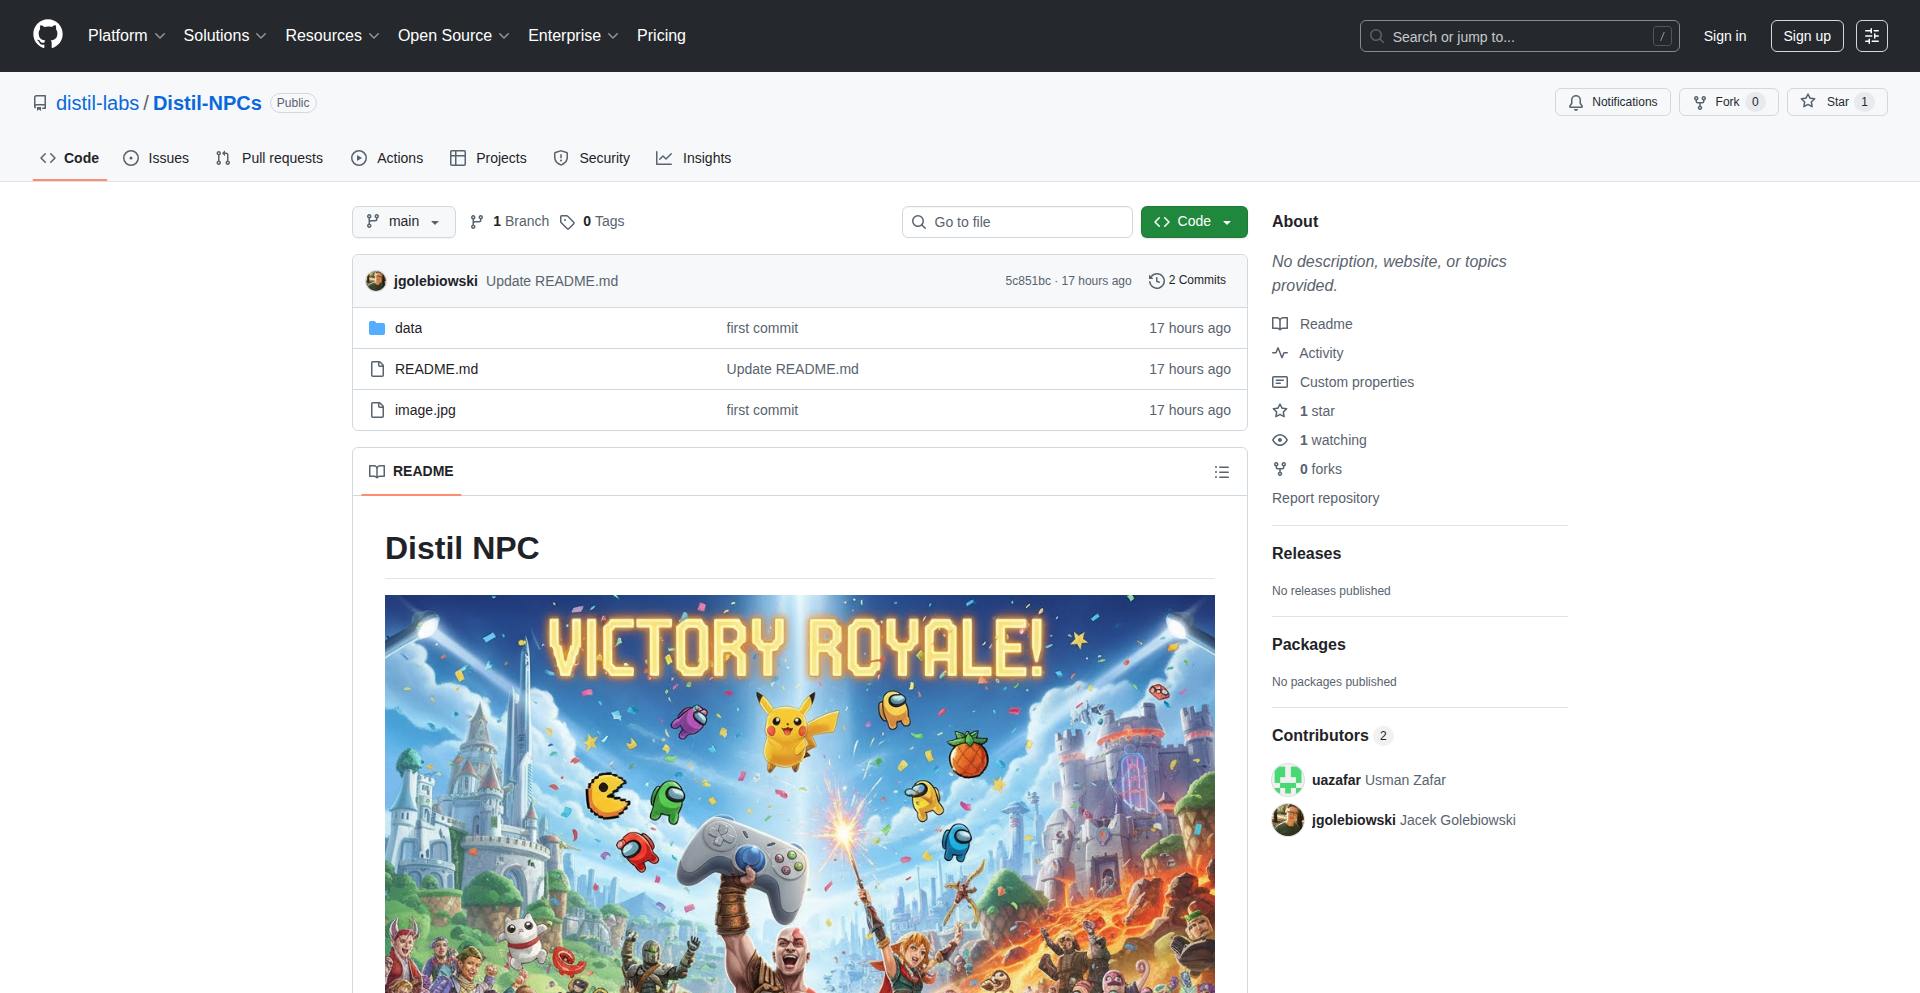Screen dimensions: 1920x993
Task: Click the tag icon beside '0 Tags'
Action: click(567, 222)
